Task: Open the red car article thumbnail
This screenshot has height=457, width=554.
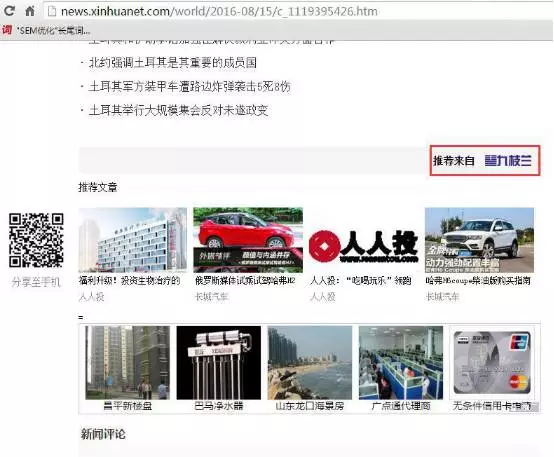Action: pos(248,240)
